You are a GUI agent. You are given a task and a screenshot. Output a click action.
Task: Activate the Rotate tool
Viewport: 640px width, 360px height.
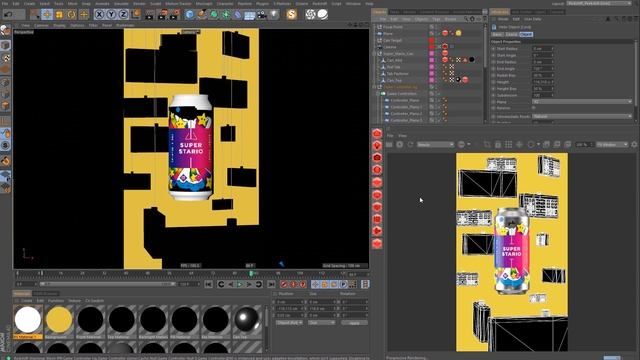71,15
